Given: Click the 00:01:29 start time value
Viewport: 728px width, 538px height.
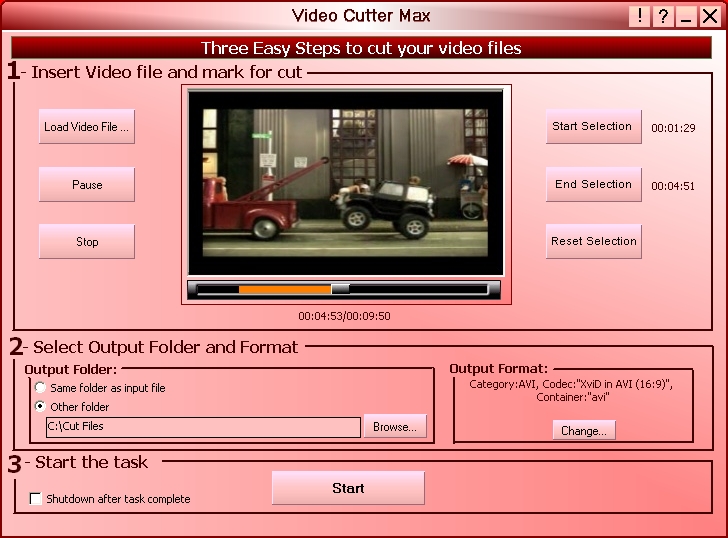Looking at the screenshot, I should (673, 128).
